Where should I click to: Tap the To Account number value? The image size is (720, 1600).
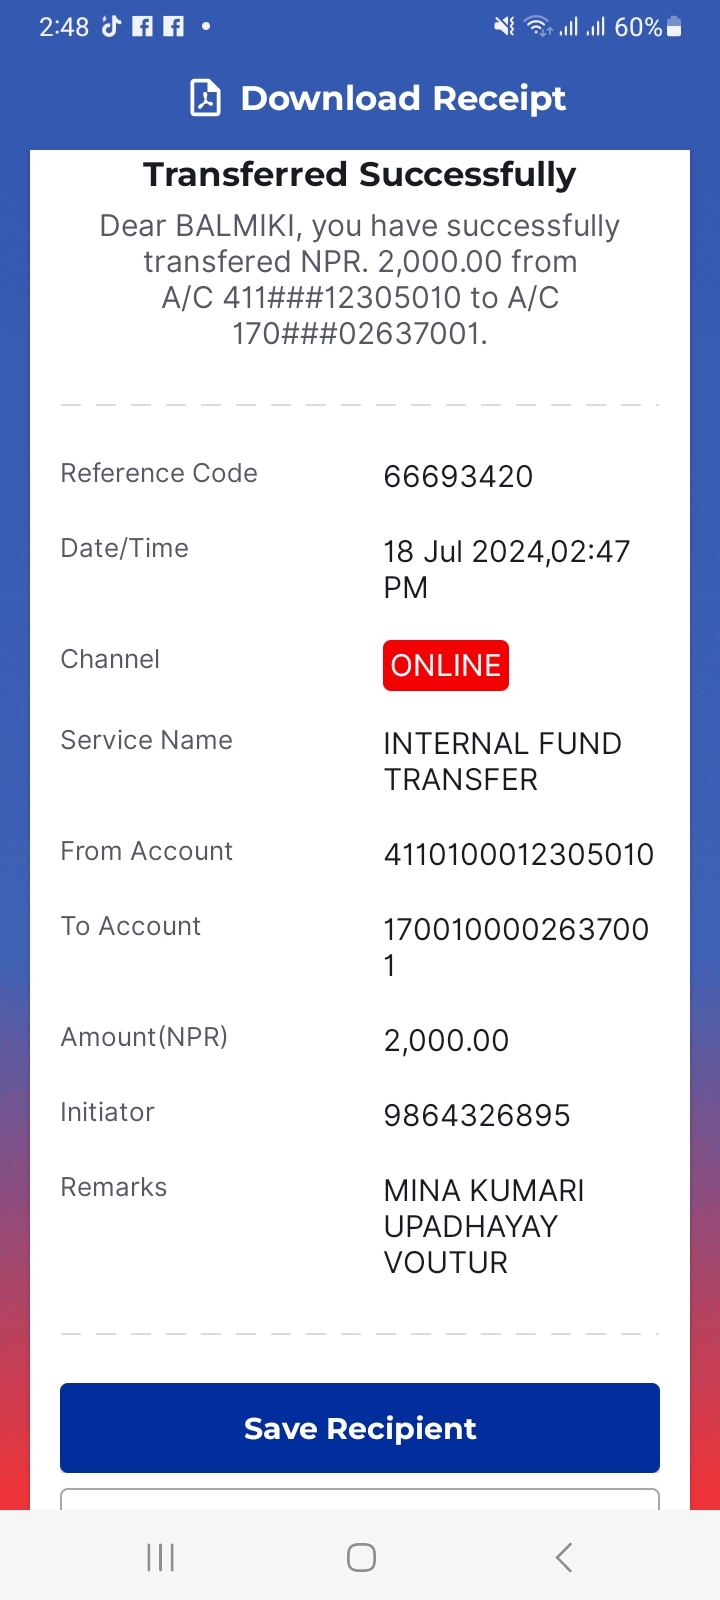point(516,947)
